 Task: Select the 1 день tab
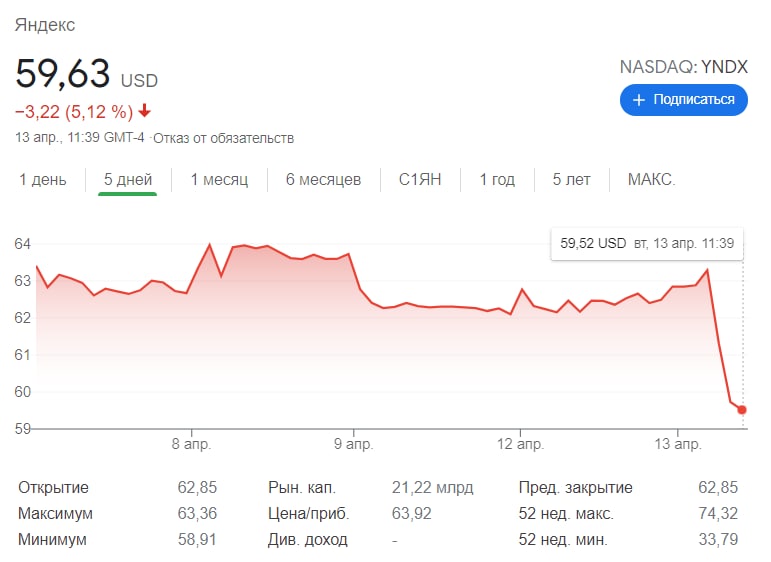tap(43, 179)
